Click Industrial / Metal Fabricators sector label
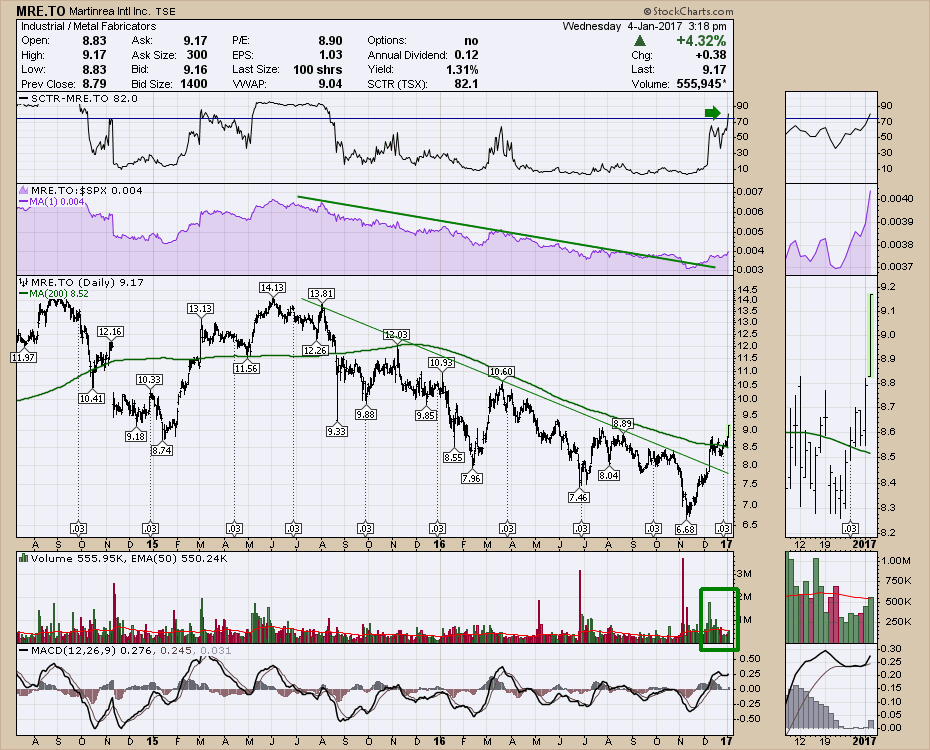930x750 pixels. click(x=88, y=26)
